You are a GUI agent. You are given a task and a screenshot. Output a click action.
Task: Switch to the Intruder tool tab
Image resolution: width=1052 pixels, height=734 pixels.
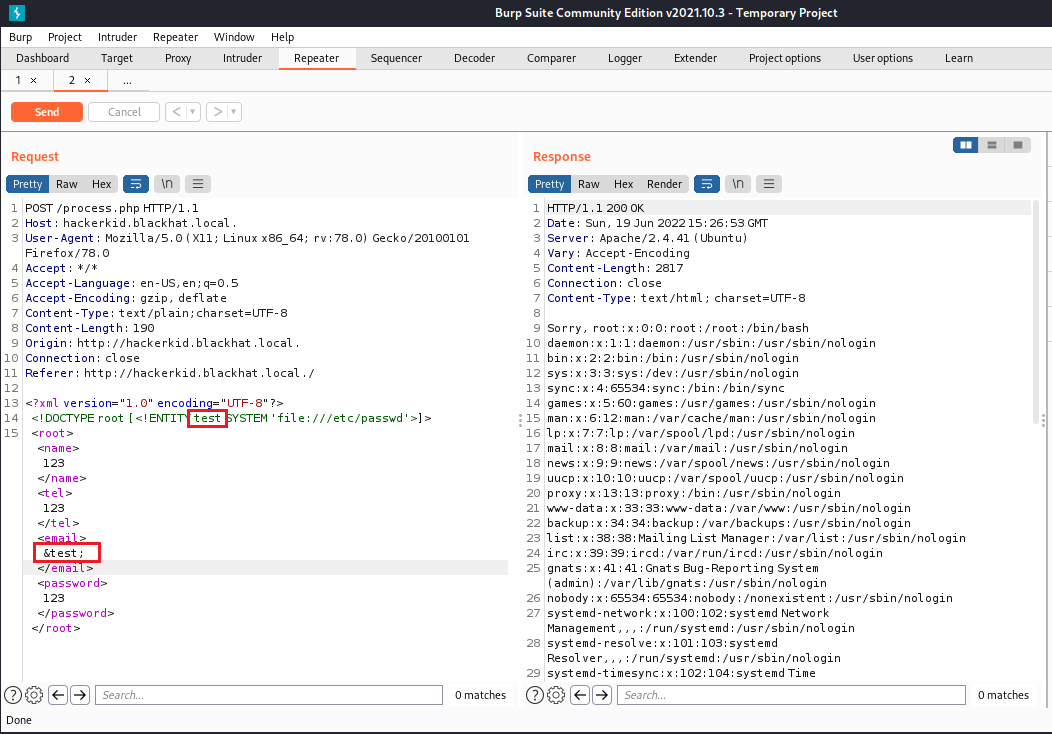242,58
